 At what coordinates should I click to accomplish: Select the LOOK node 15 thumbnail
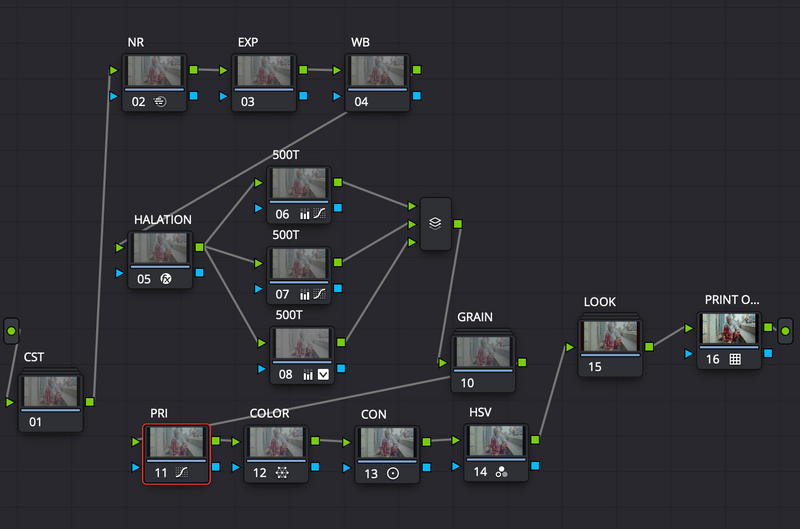[x=610, y=336]
